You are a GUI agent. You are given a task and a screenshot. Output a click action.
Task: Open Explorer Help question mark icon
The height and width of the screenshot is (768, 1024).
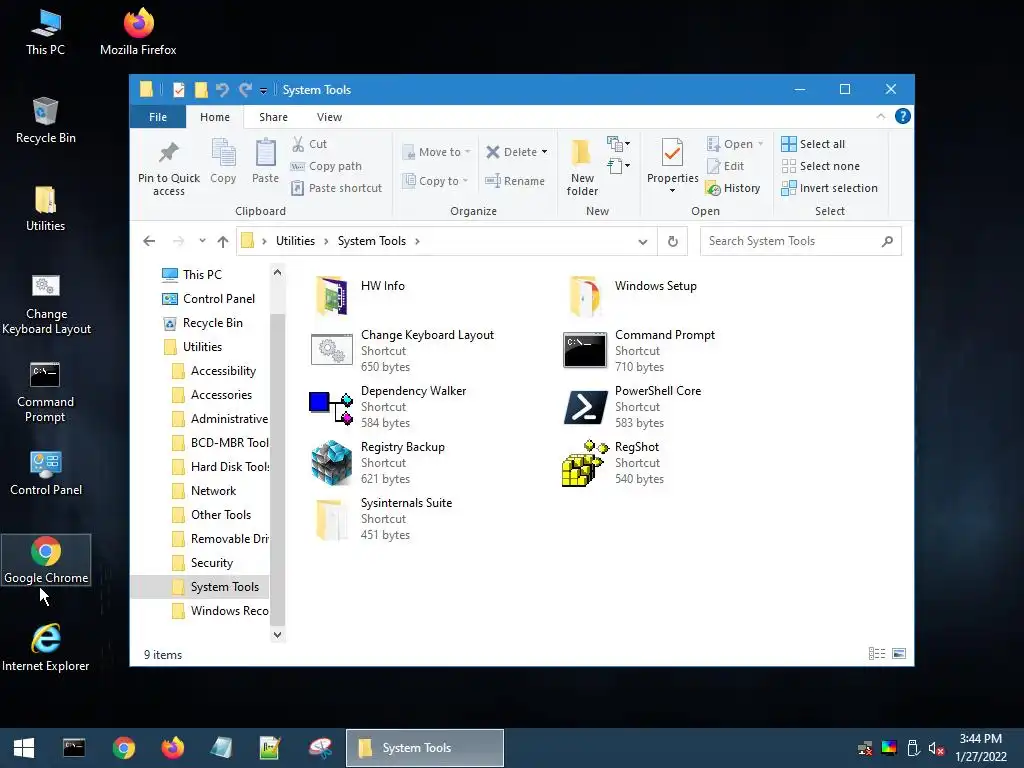coord(903,116)
